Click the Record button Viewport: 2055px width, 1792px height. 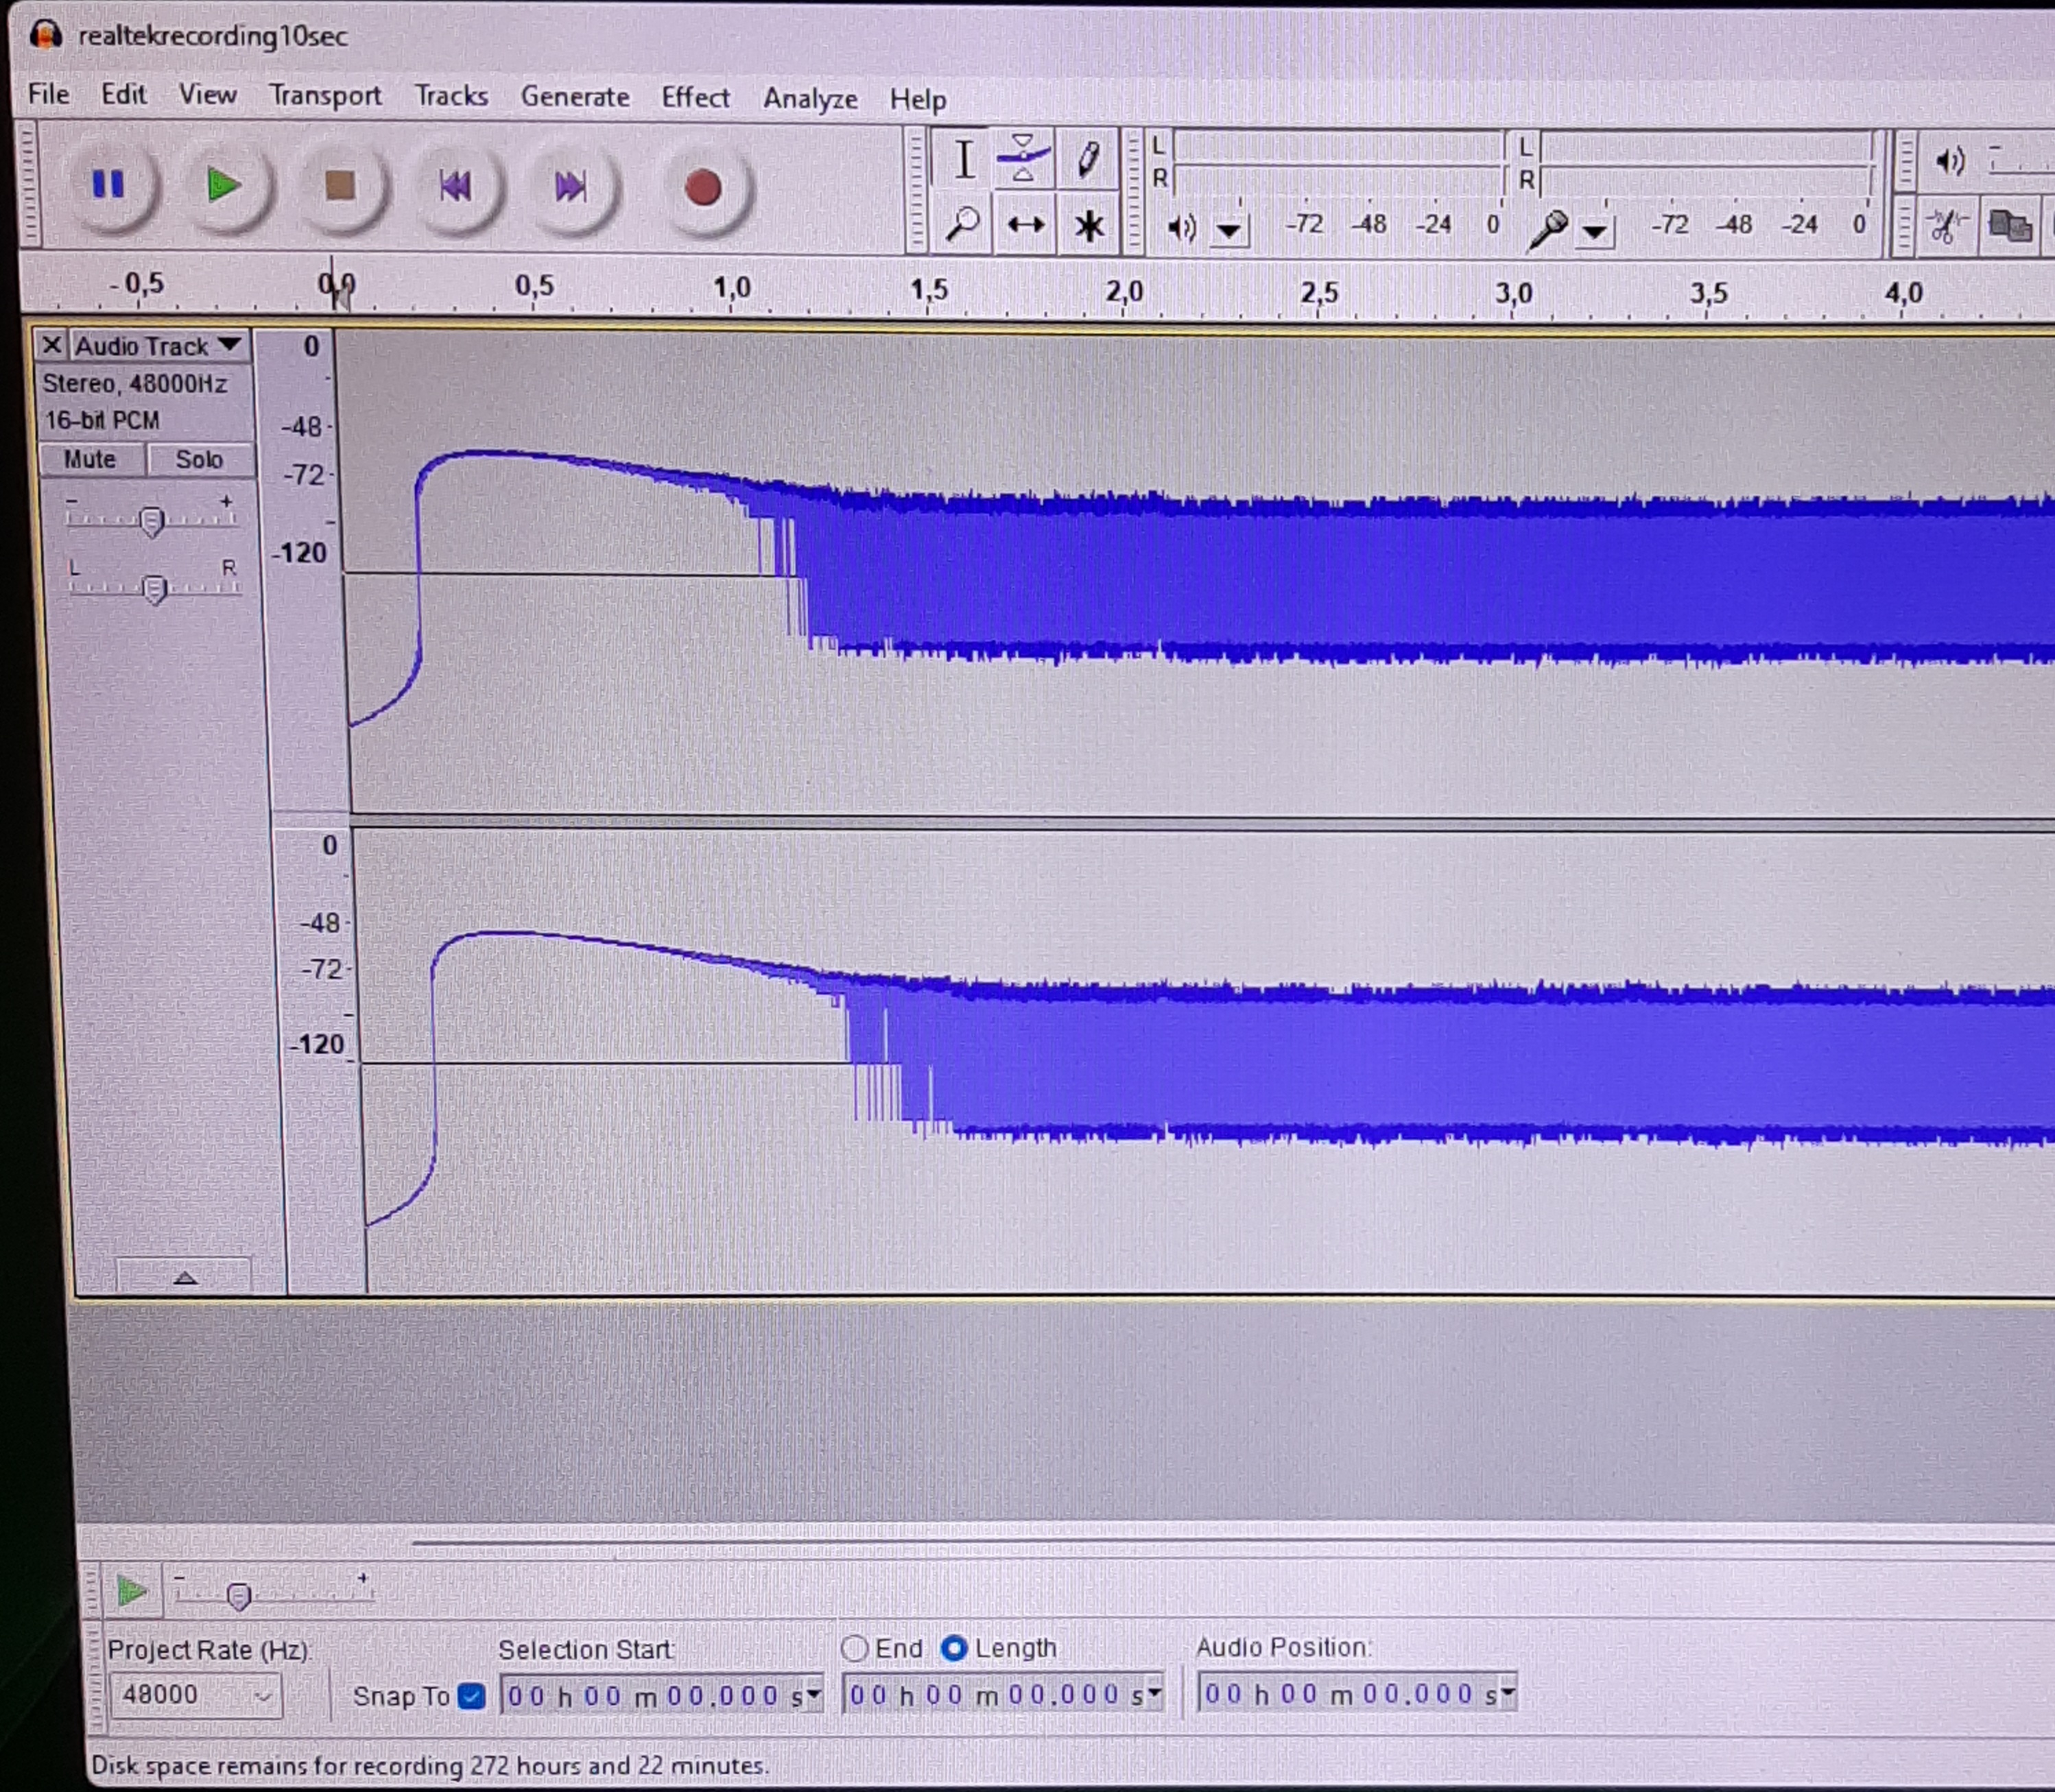pos(703,188)
